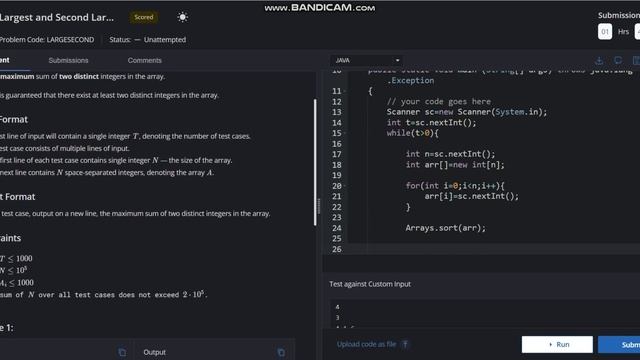This screenshot has height=360, width=640.
Task: Click code line 'Arrays.sort(arr);'
Action: (445, 228)
